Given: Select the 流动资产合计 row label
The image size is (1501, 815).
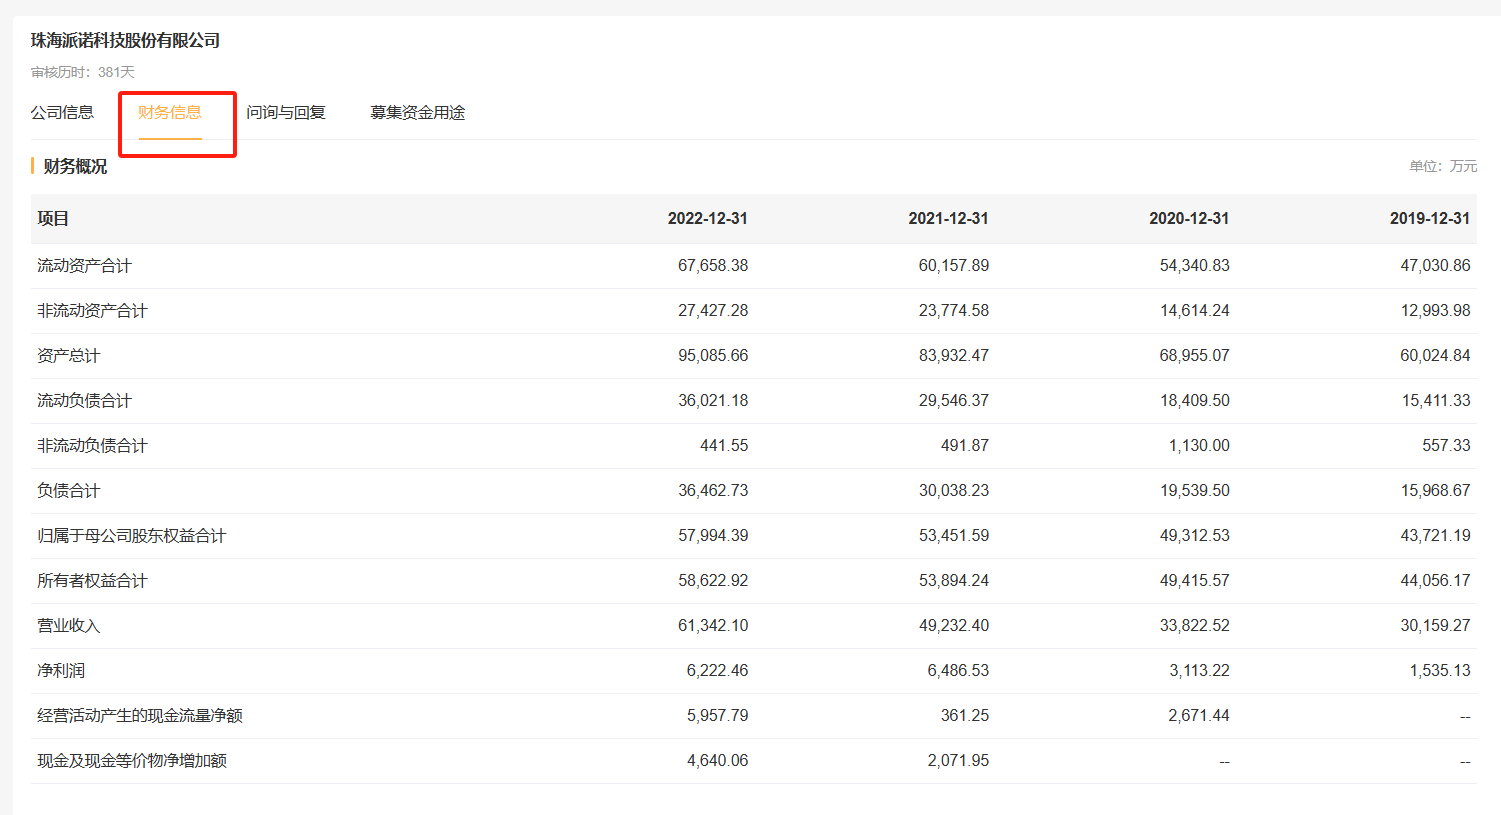Looking at the screenshot, I should click(x=84, y=266).
